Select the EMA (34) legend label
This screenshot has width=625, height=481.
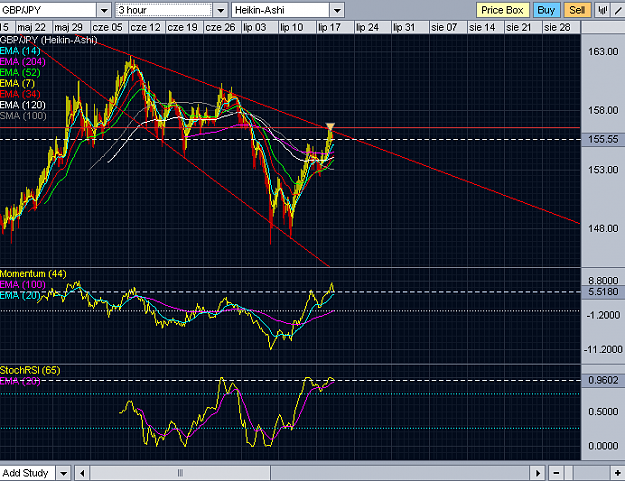[20, 94]
